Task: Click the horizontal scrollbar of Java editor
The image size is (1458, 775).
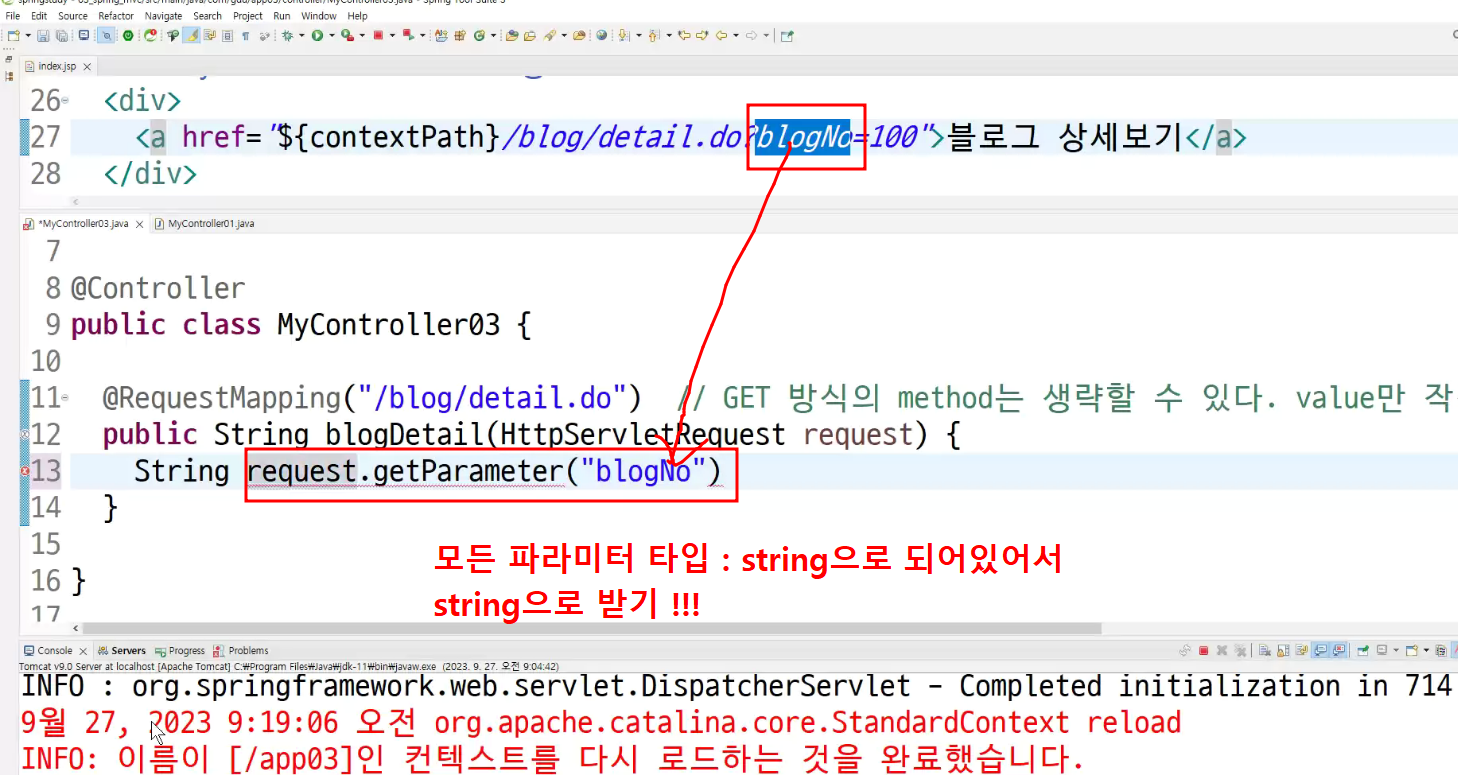Action: pyautogui.click(x=590, y=629)
